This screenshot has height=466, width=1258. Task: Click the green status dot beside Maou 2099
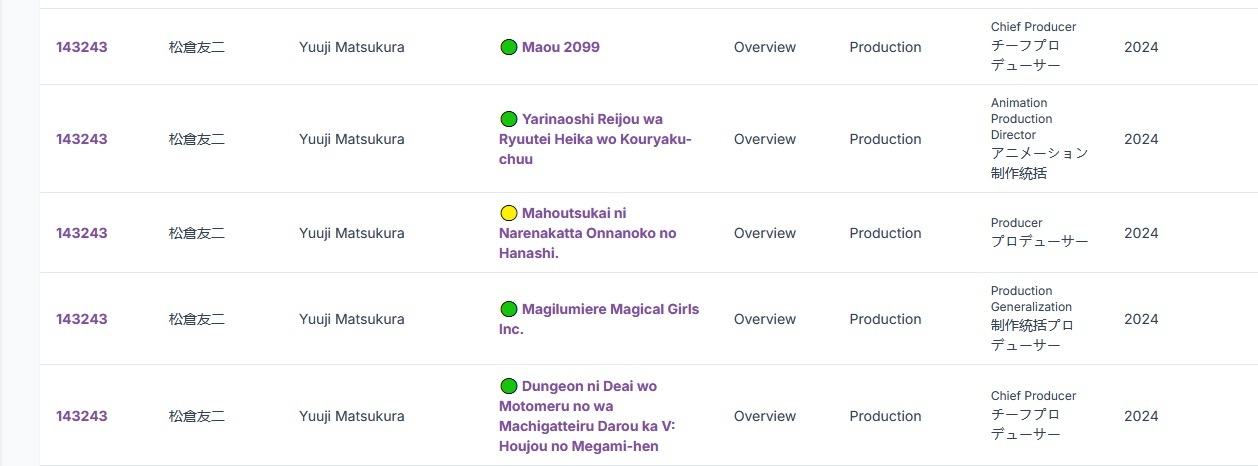click(x=508, y=47)
